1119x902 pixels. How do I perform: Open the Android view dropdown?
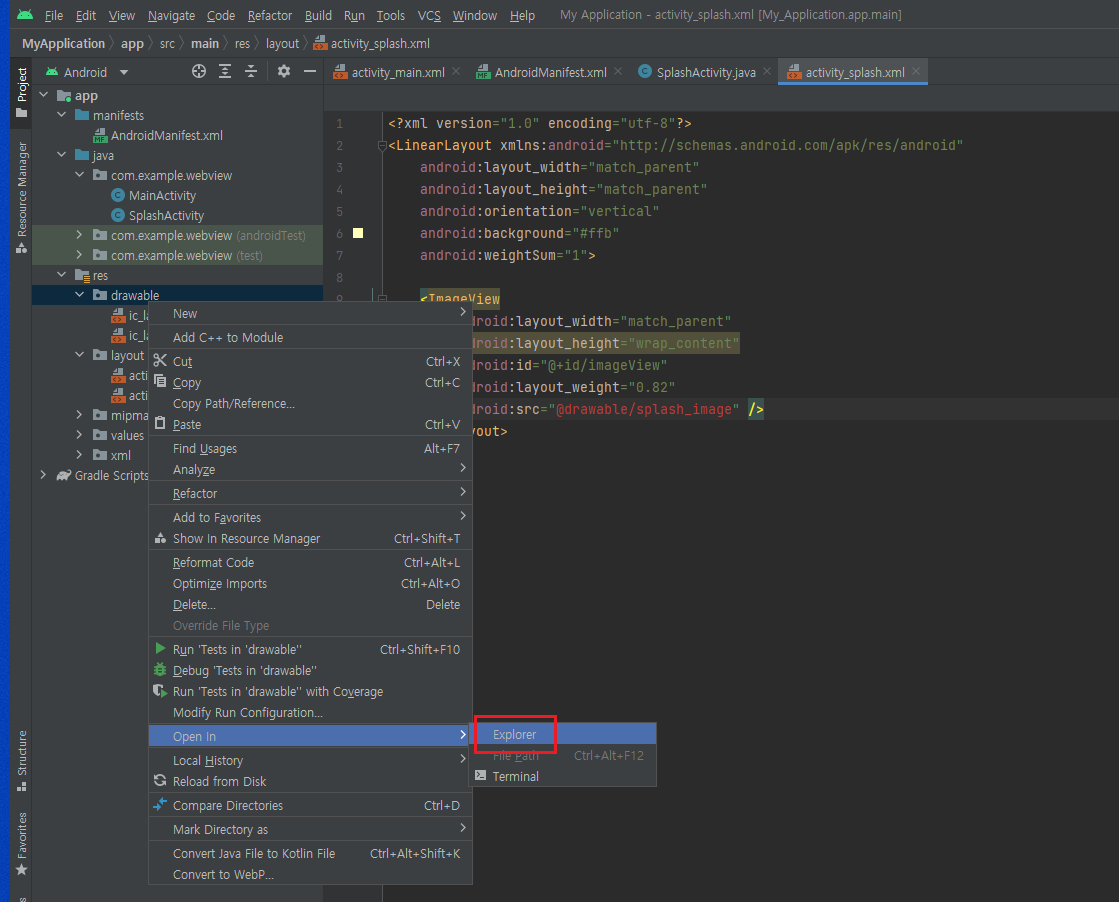coord(87,72)
